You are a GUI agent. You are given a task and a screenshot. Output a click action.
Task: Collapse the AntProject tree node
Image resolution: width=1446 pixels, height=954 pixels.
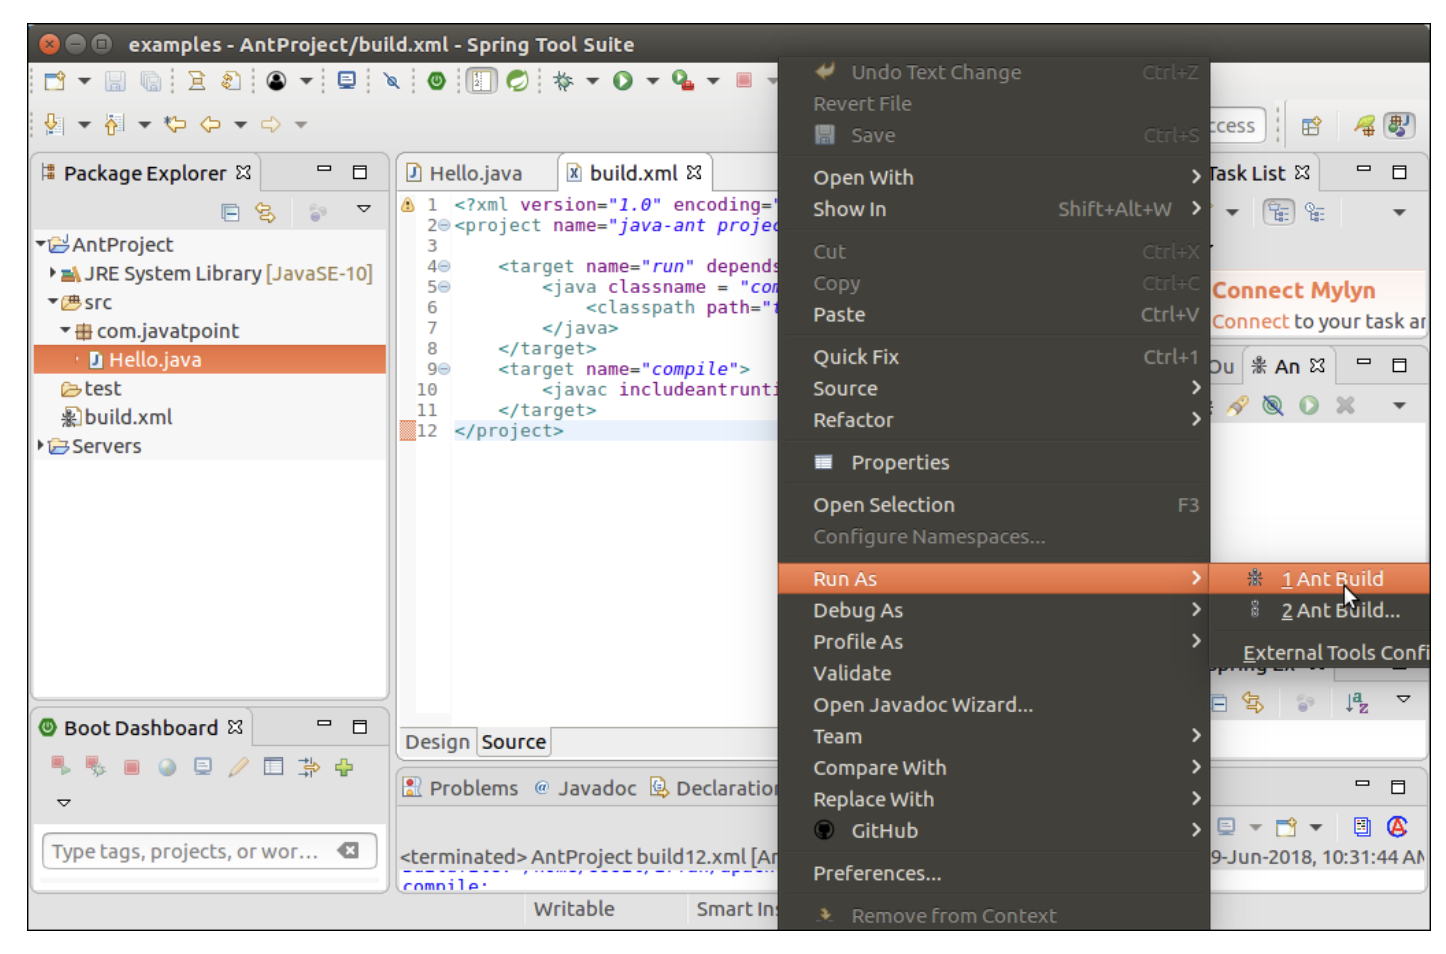[x=41, y=244]
